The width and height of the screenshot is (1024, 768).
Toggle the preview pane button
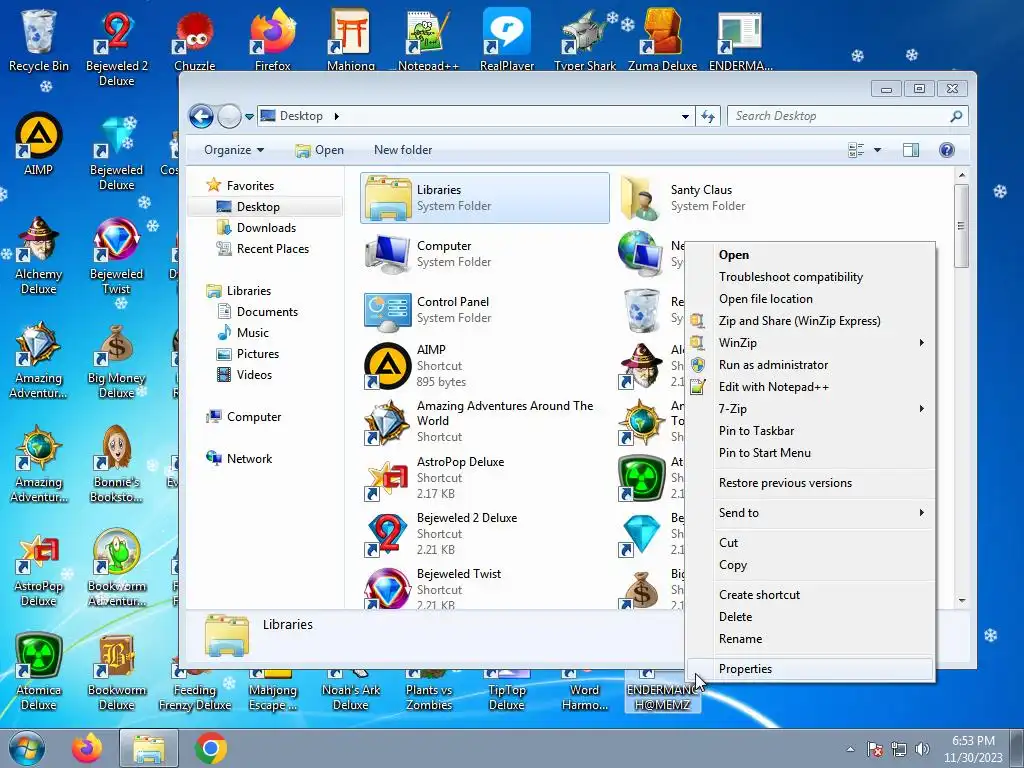[910, 150]
